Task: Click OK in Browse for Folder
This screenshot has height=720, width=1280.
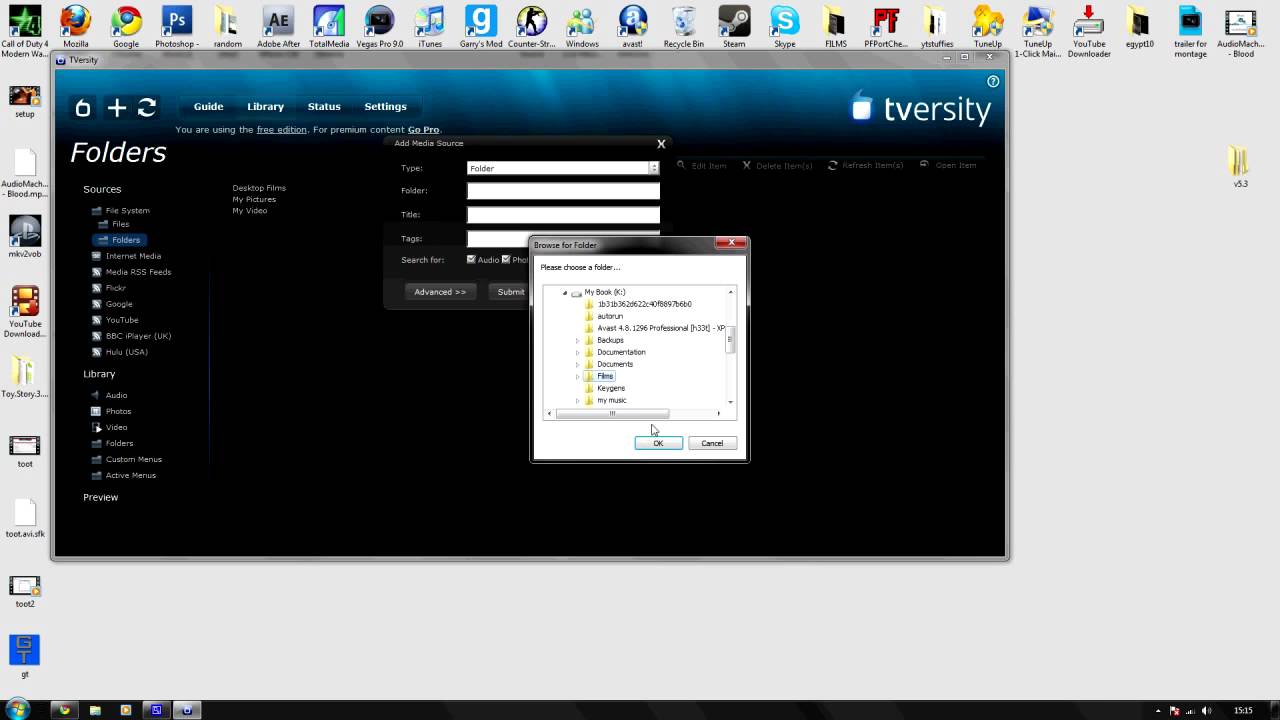Action: click(658, 443)
